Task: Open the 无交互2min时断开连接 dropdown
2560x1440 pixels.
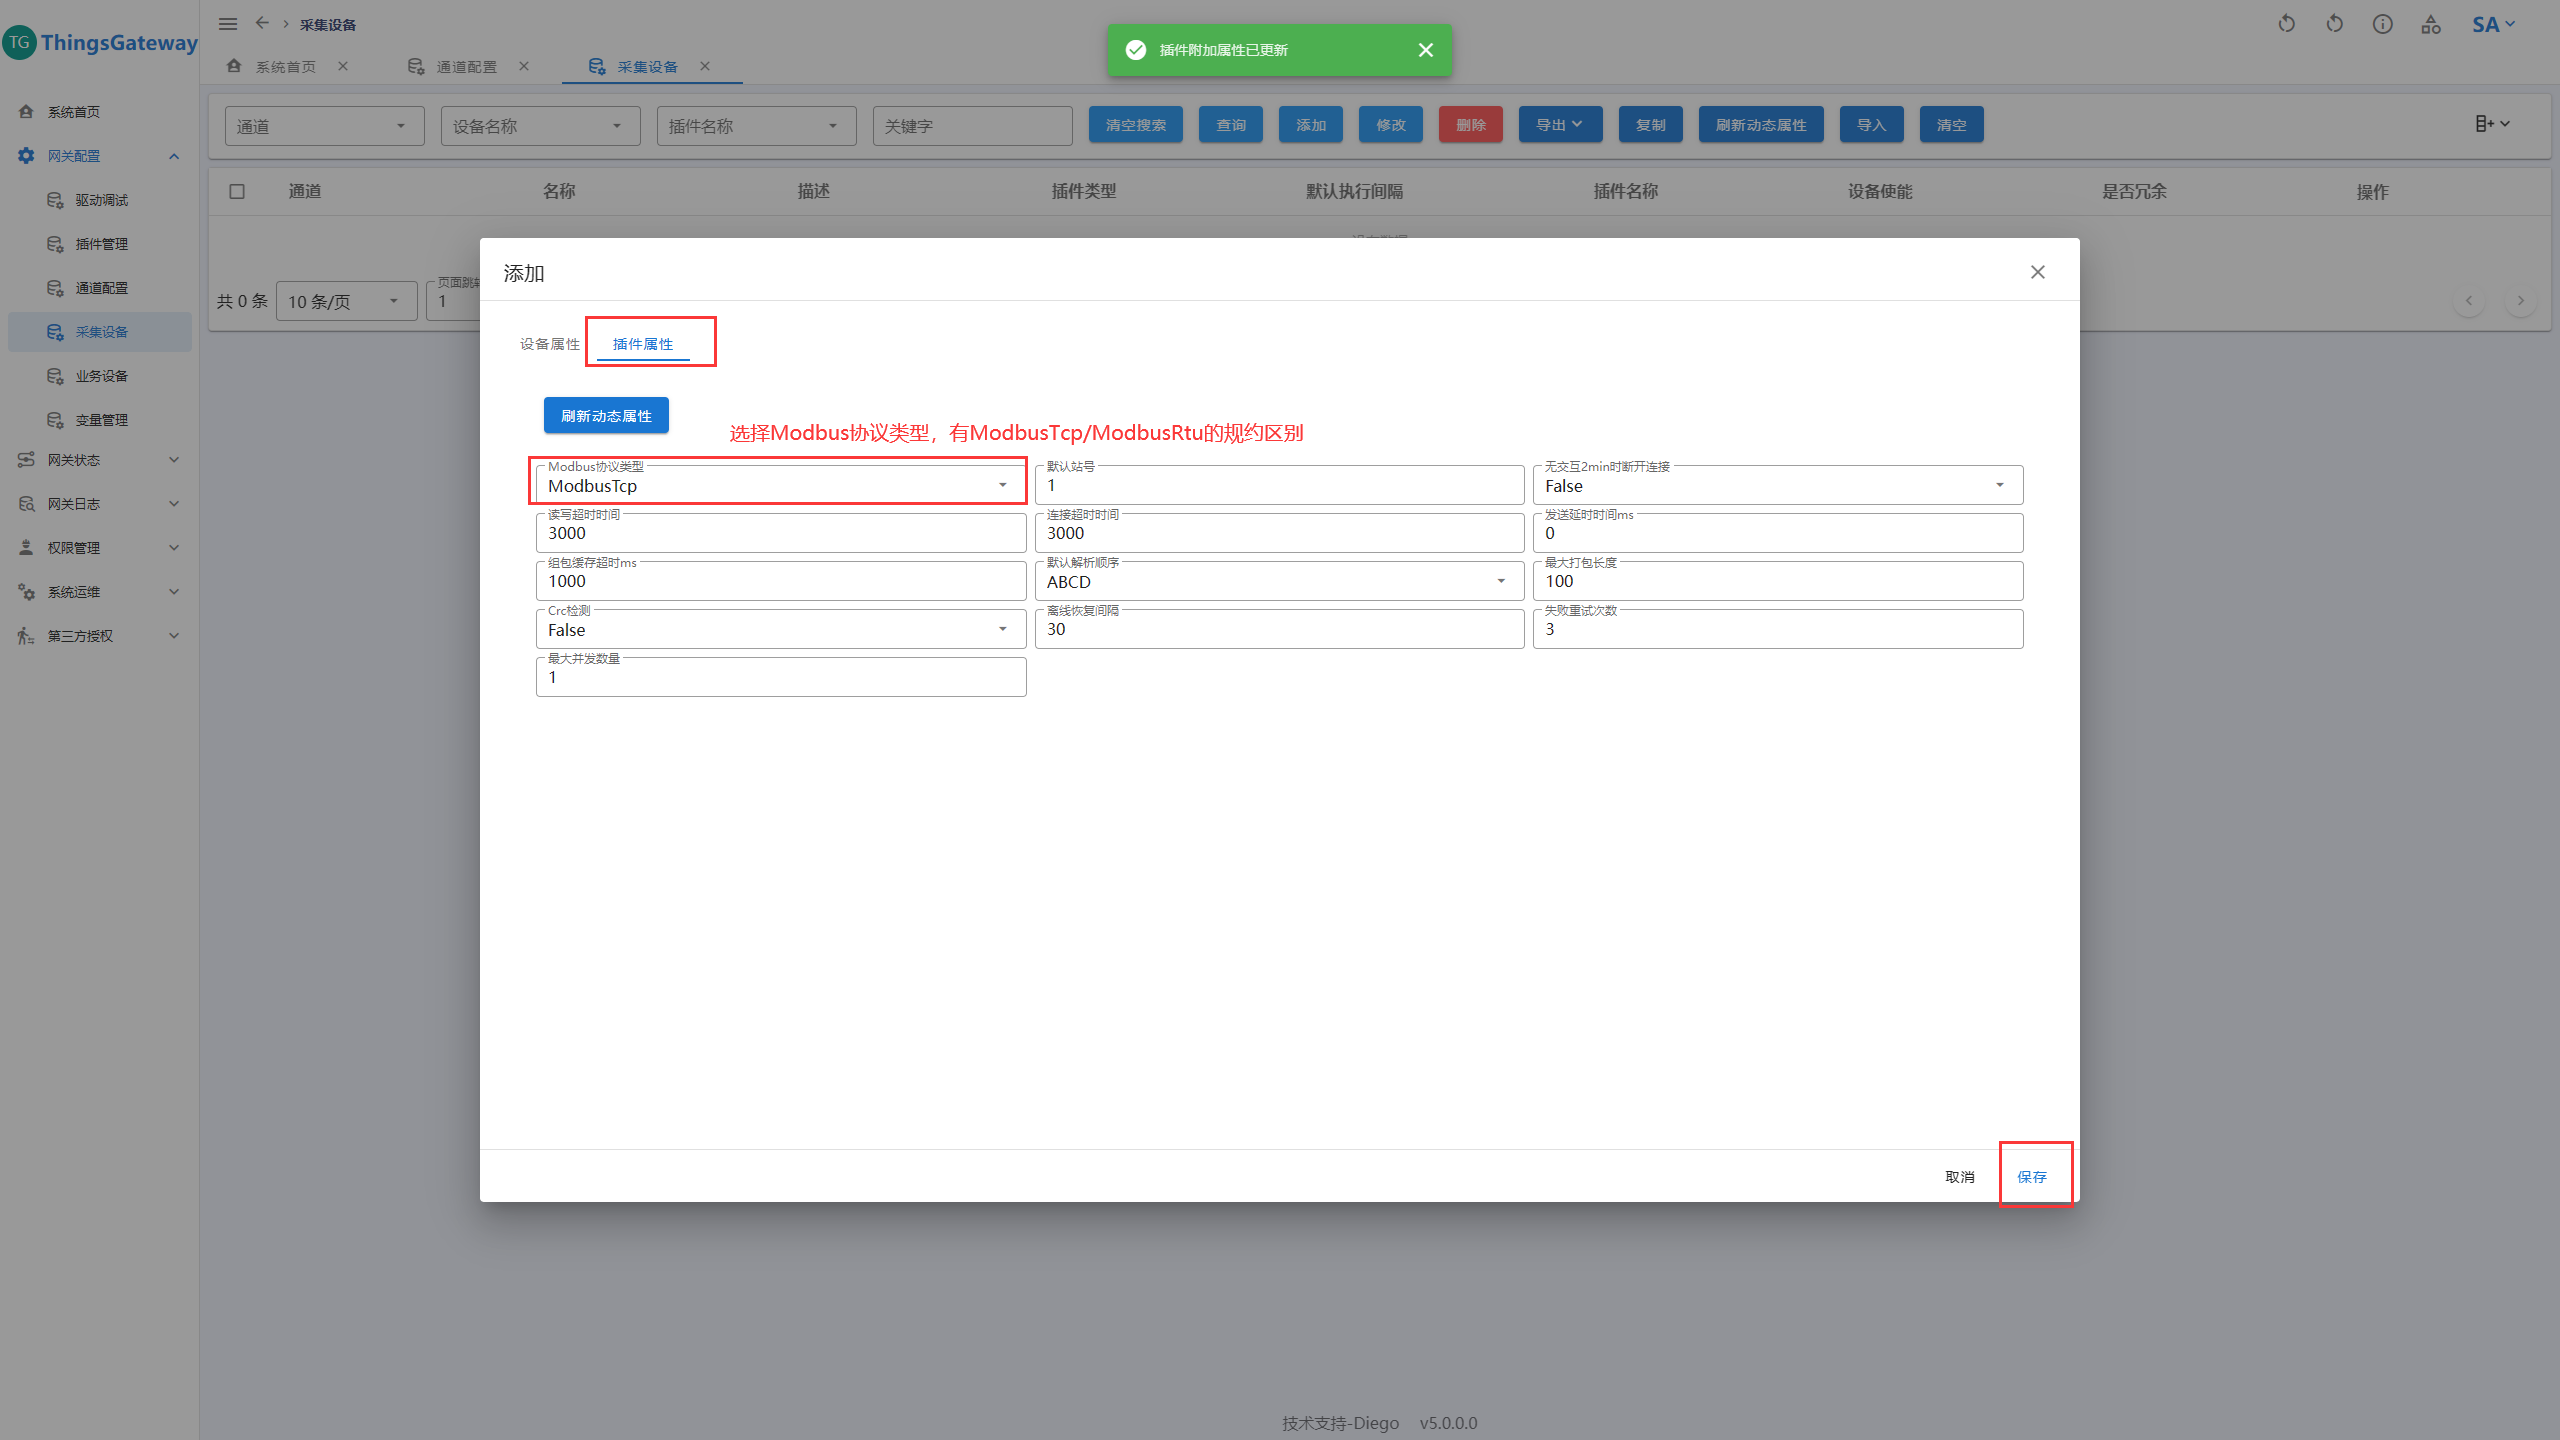Action: click(x=1776, y=486)
